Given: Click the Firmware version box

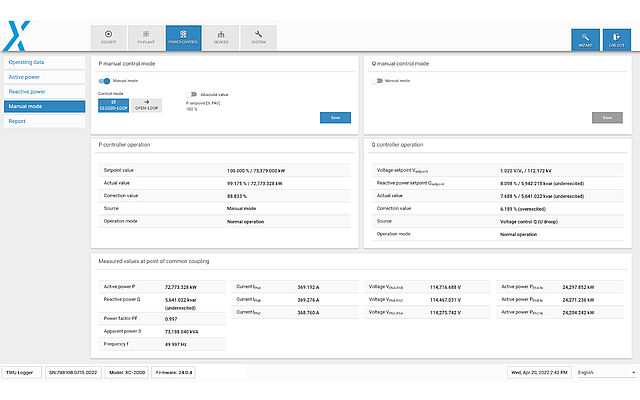Looking at the screenshot, I should point(173,372).
